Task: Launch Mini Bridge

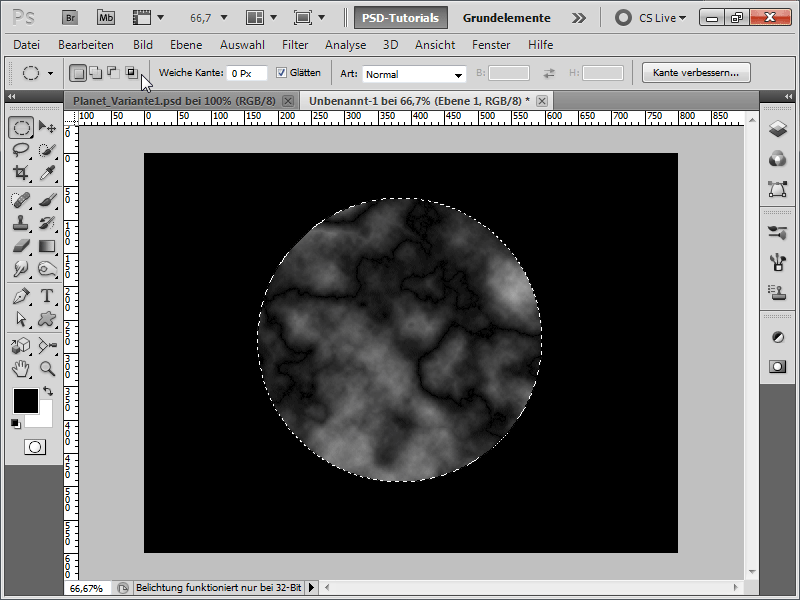Action: pyautogui.click(x=106, y=18)
